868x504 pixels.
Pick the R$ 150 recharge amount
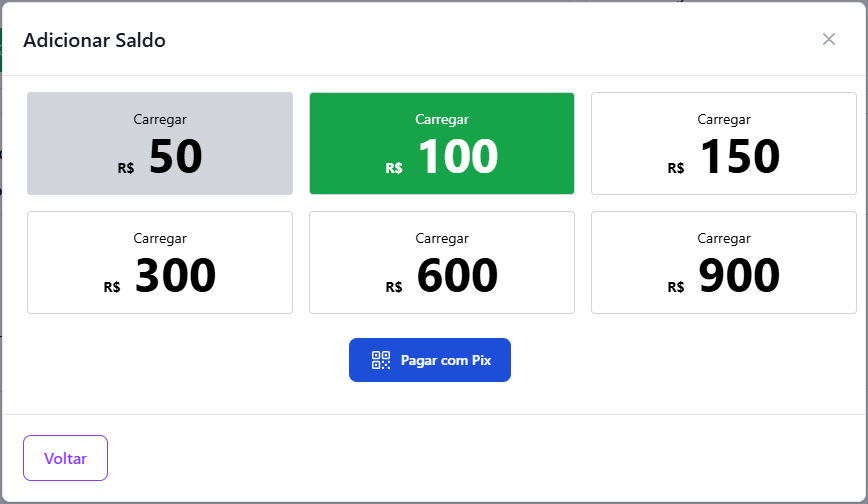coord(724,144)
